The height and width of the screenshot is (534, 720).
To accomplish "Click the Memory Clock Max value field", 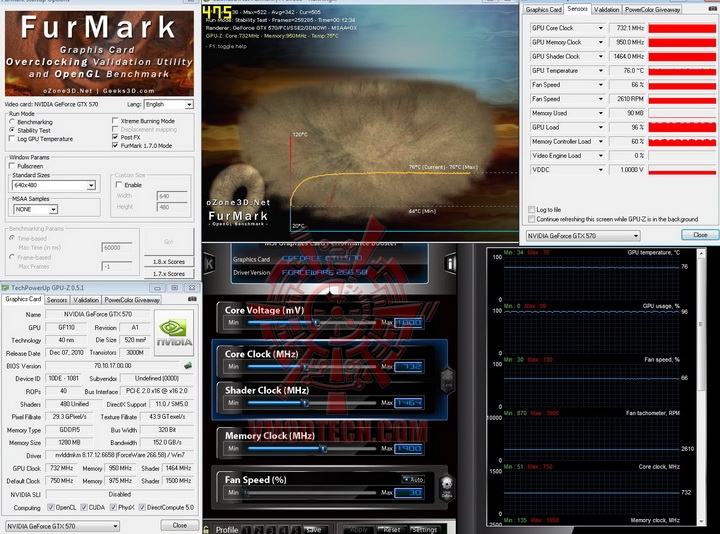I will pyautogui.click(x=408, y=449).
